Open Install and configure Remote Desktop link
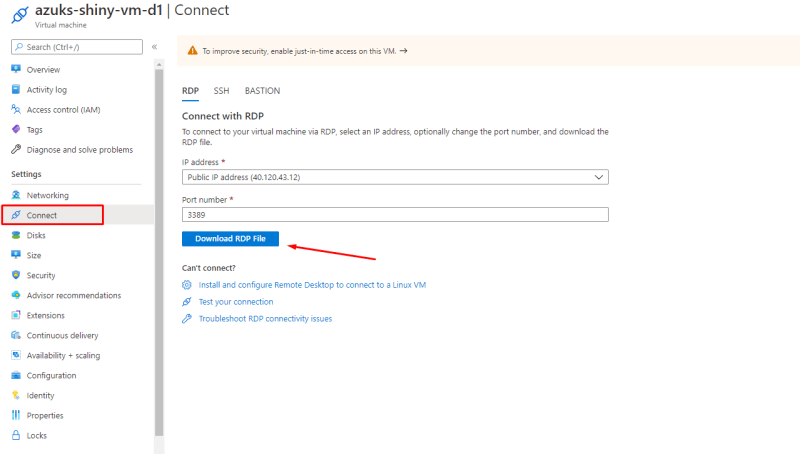This screenshot has height=454, width=800. coord(312,285)
